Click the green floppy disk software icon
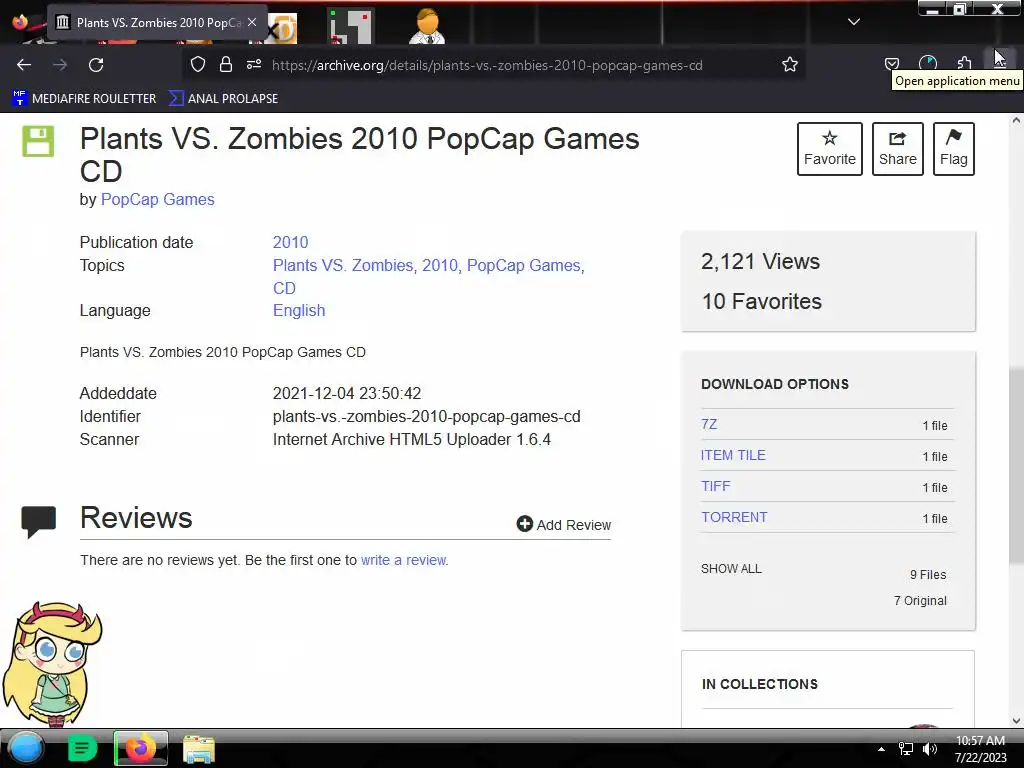Screen dimensions: 1024x768 tap(39, 141)
